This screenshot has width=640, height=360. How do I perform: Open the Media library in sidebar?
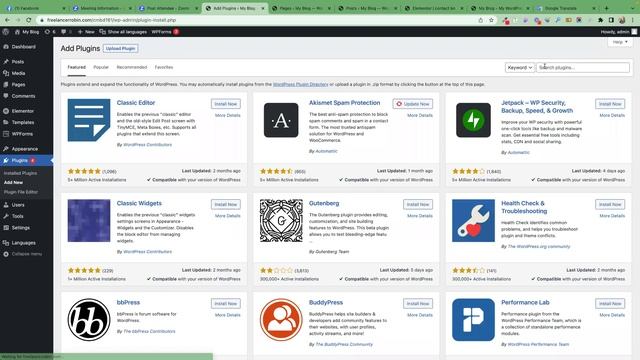tap(18, 73)
